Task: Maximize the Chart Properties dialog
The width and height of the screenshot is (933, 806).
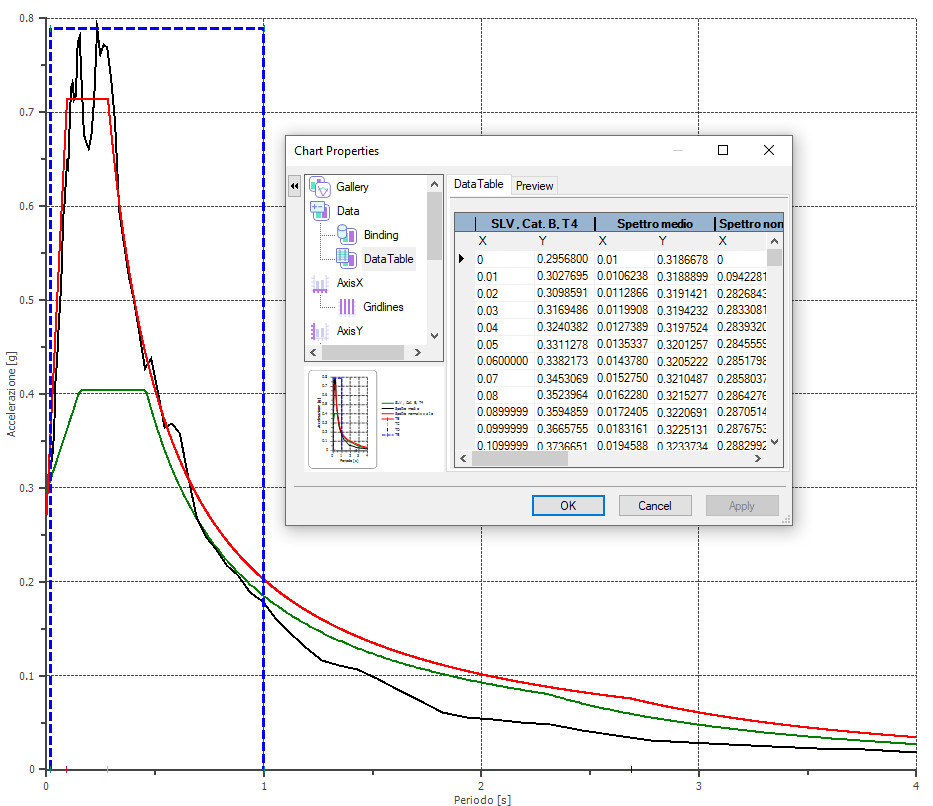Action: (723, 150)
